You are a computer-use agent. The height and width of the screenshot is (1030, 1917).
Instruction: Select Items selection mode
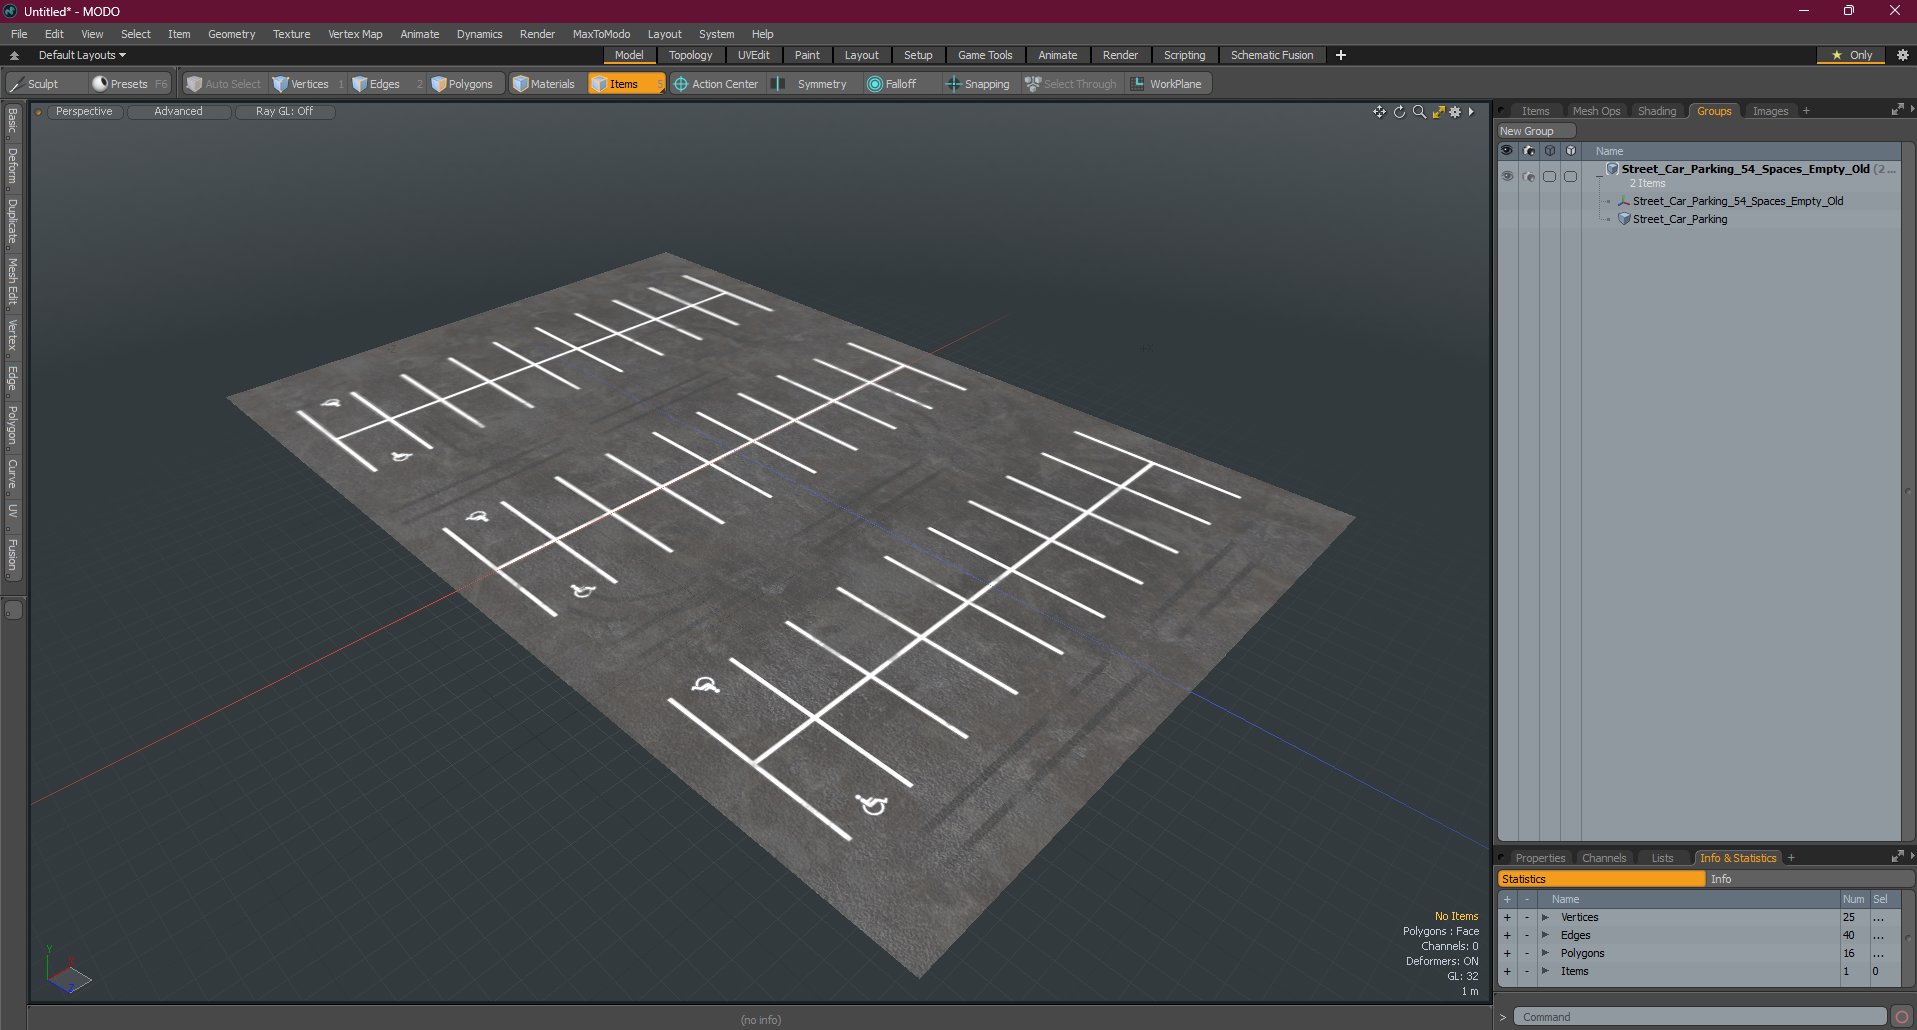point(626,84)
